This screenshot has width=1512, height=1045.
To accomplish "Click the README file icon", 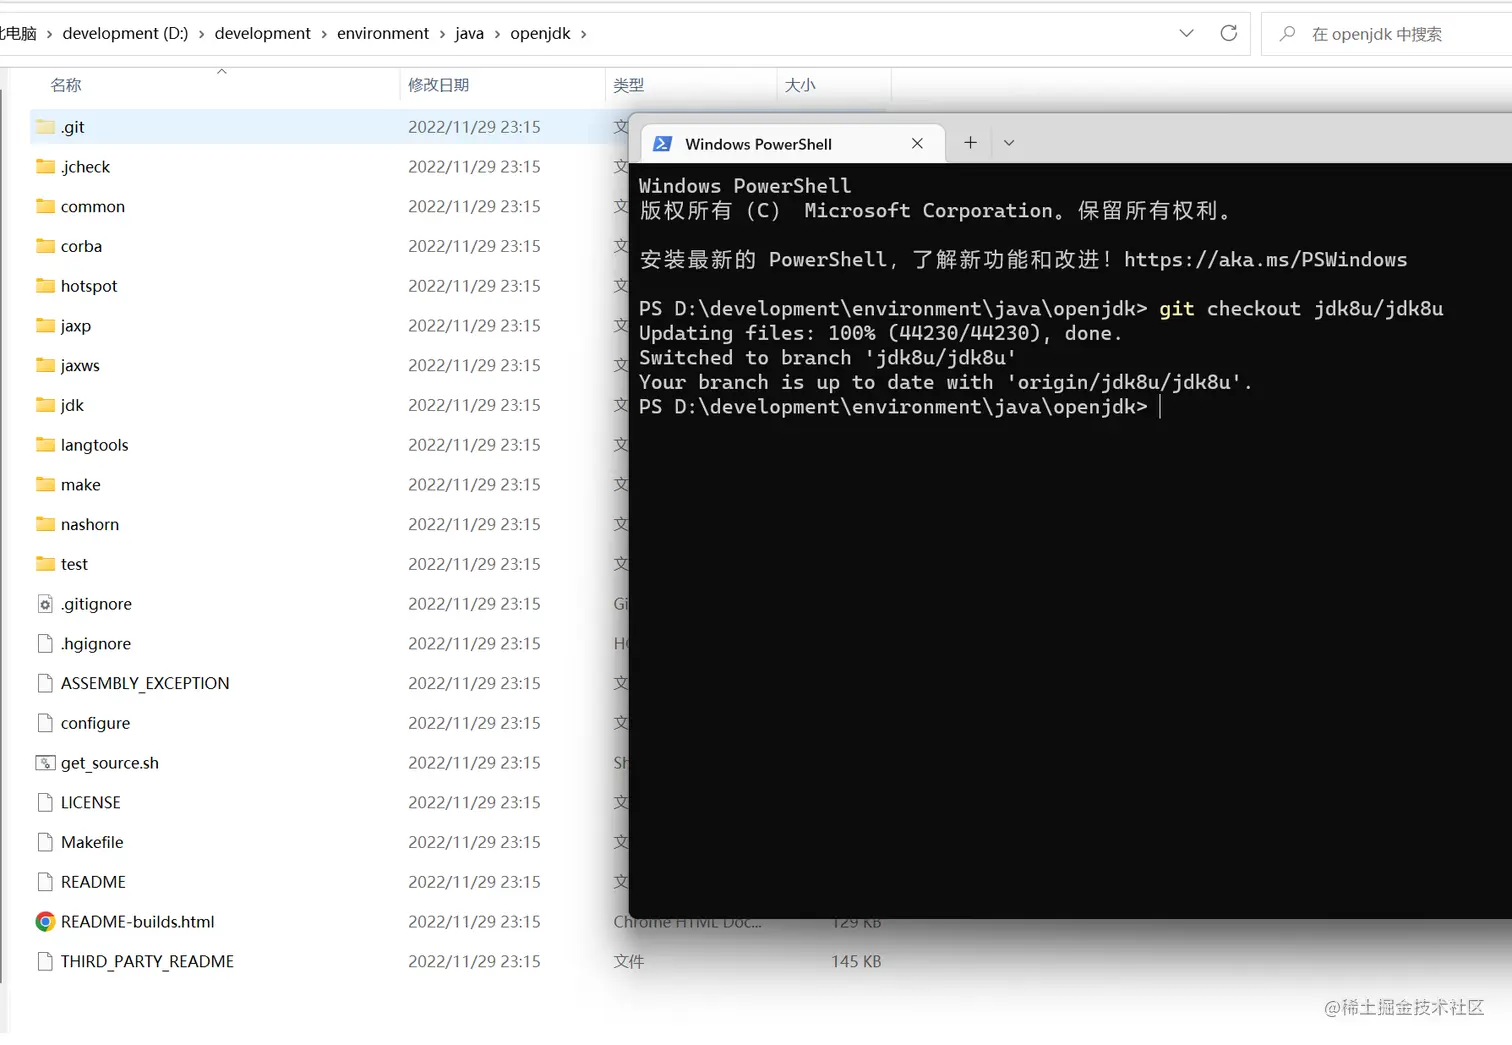I will pos(45,882).
